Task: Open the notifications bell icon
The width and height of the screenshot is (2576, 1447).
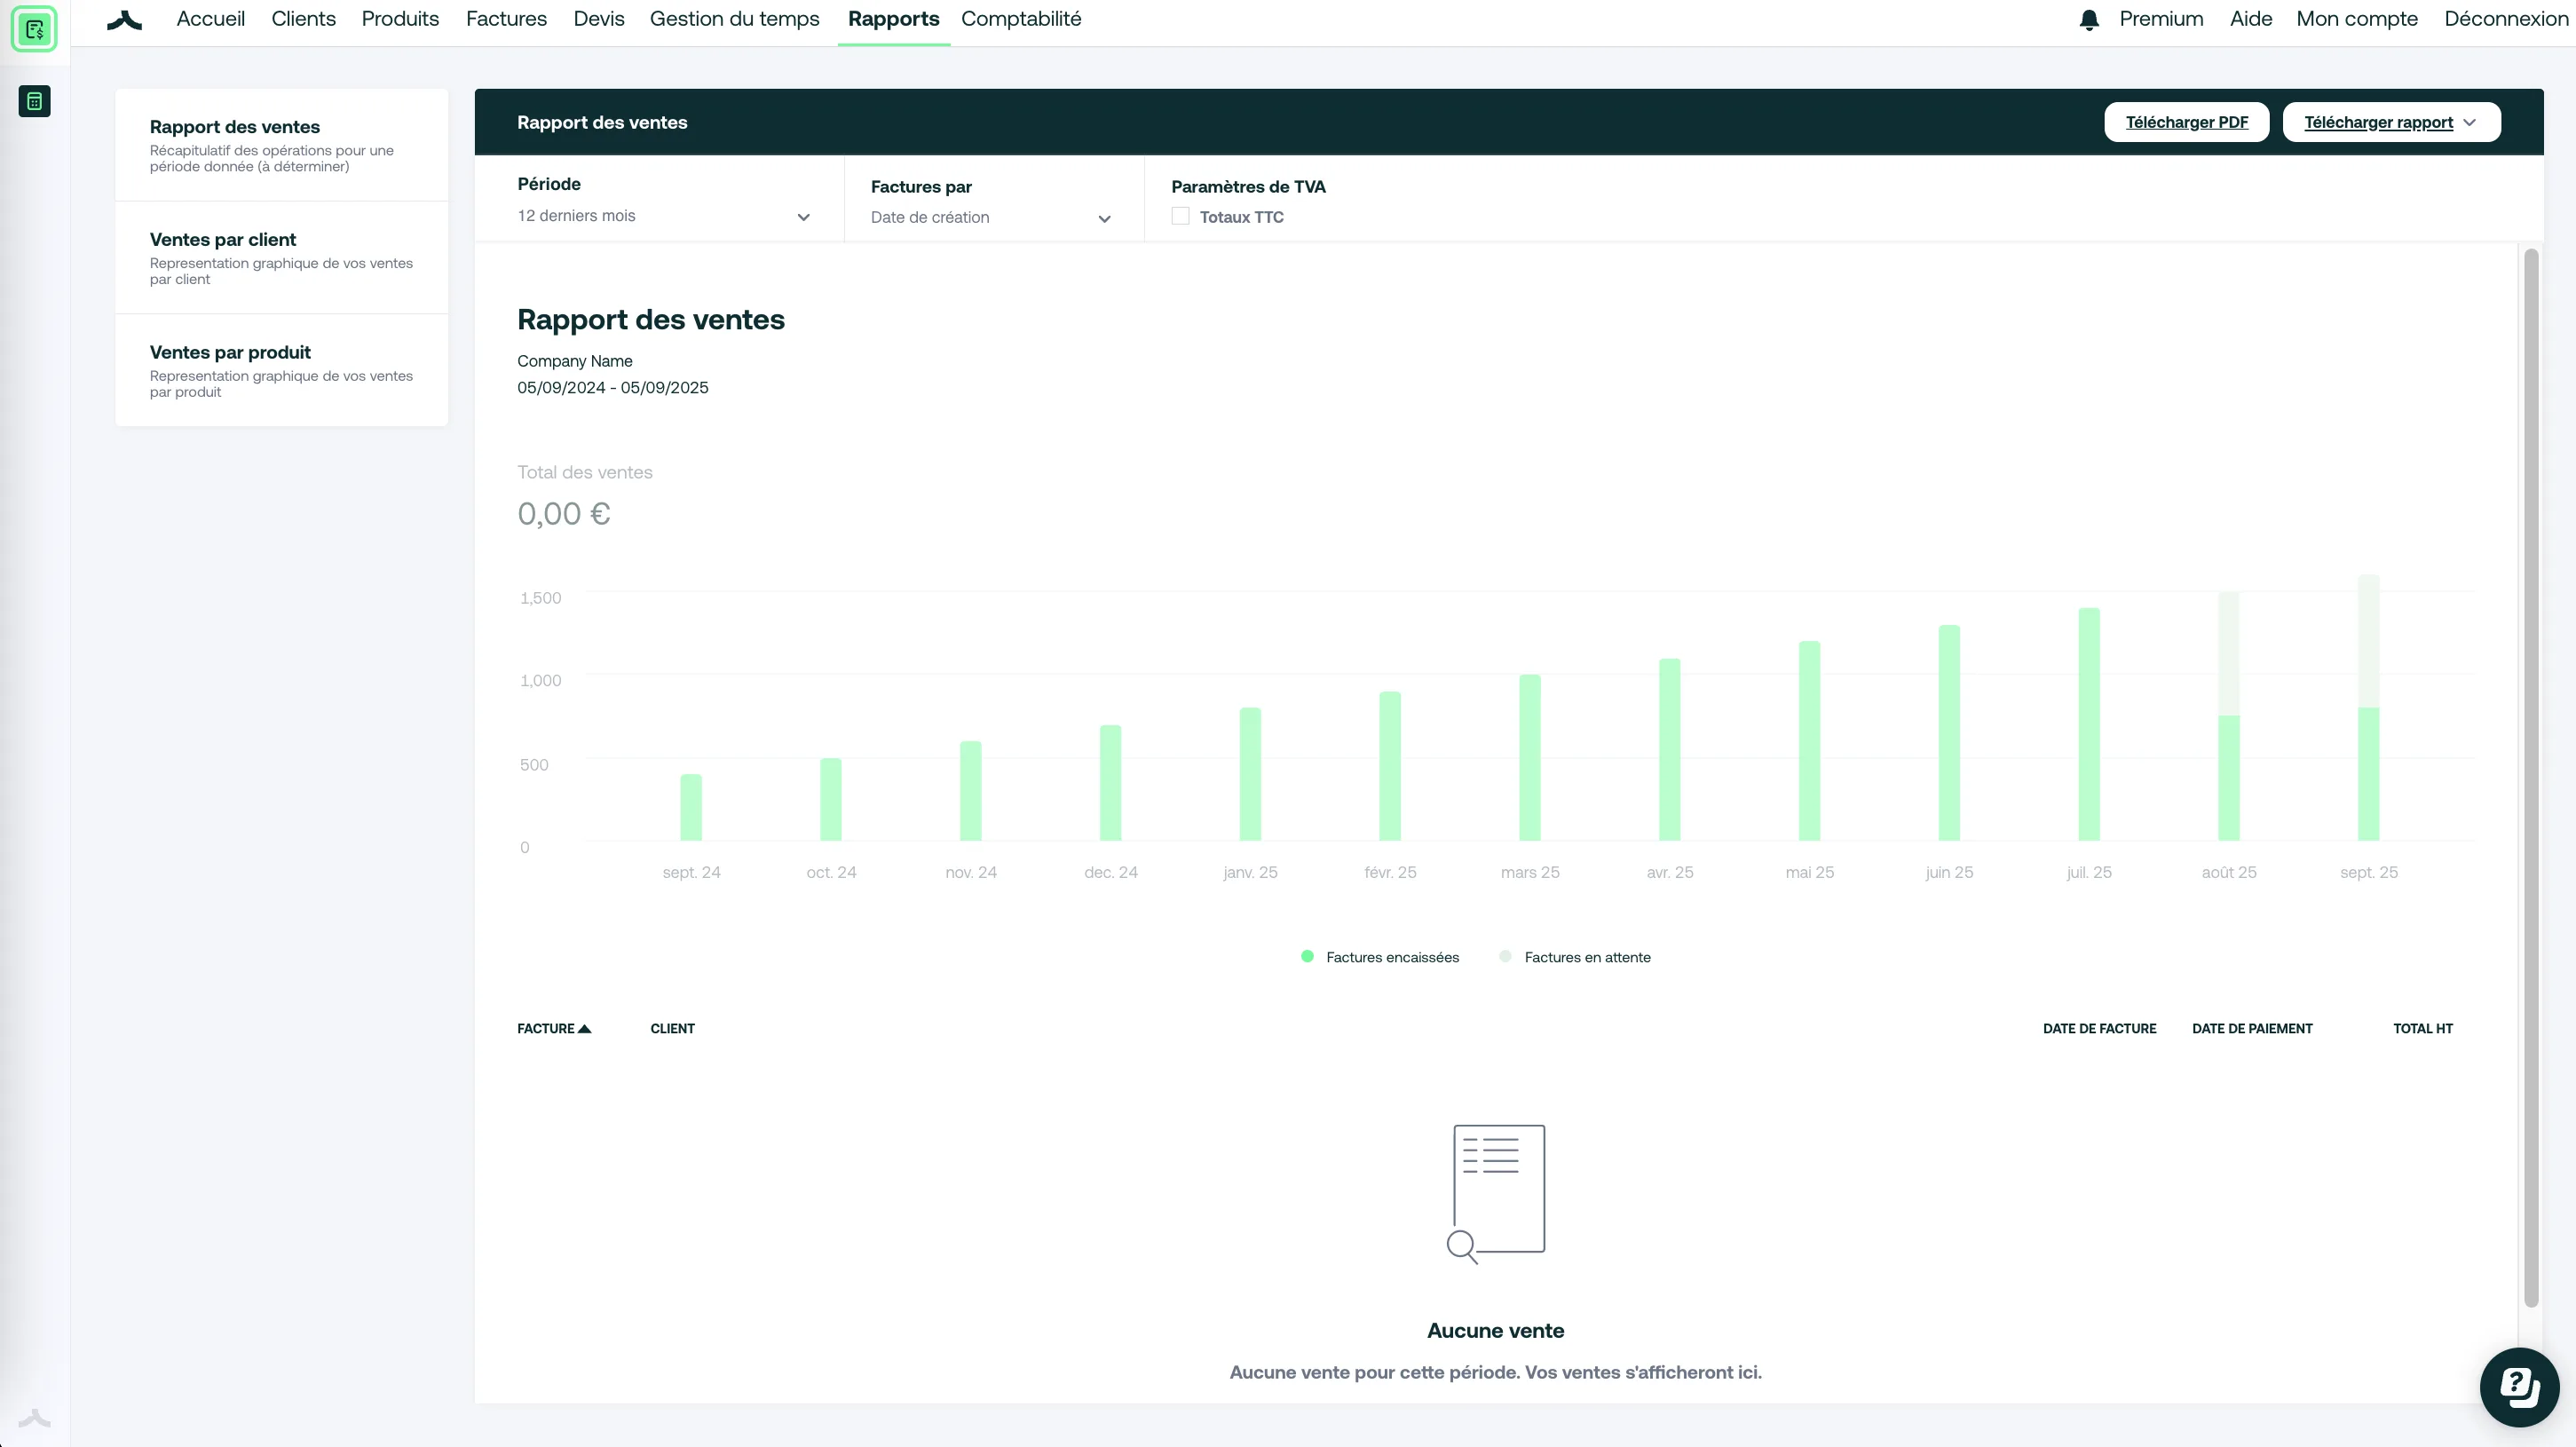Action: pyautogui.click(x=2088, y=20)
